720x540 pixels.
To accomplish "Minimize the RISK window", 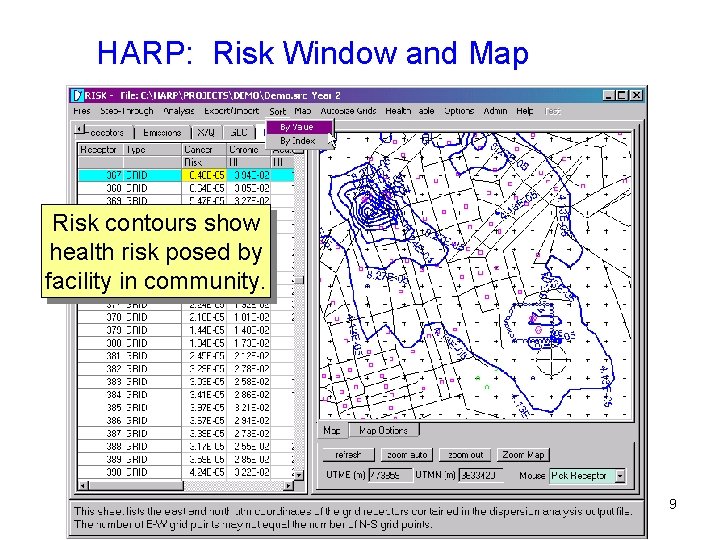I will click(609, 96).
